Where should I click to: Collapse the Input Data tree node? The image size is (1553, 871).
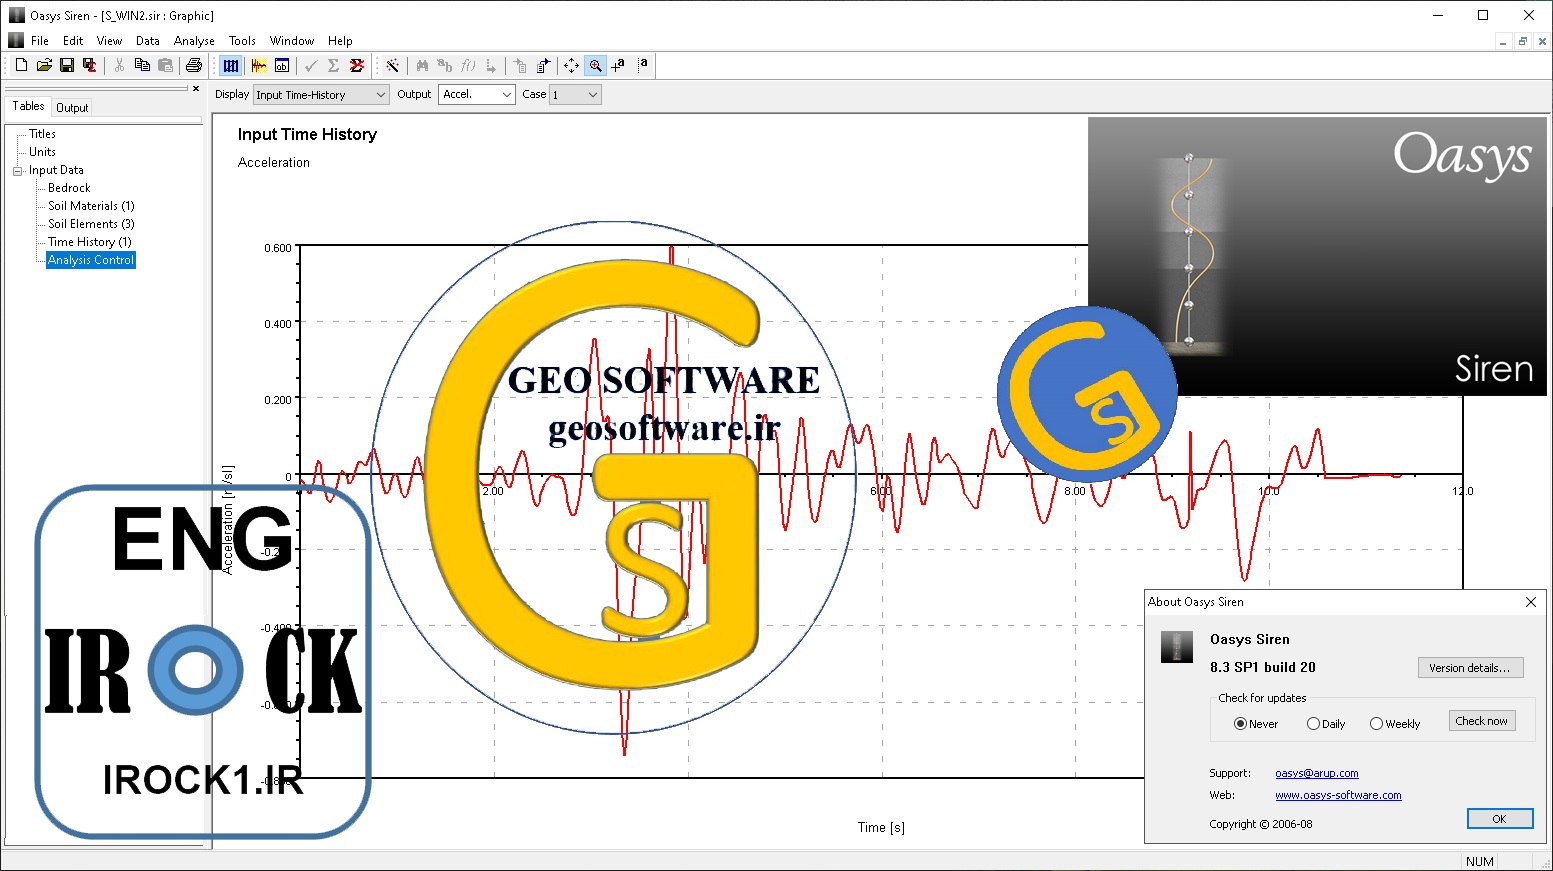pyautogui.click(x=17, y=171)
